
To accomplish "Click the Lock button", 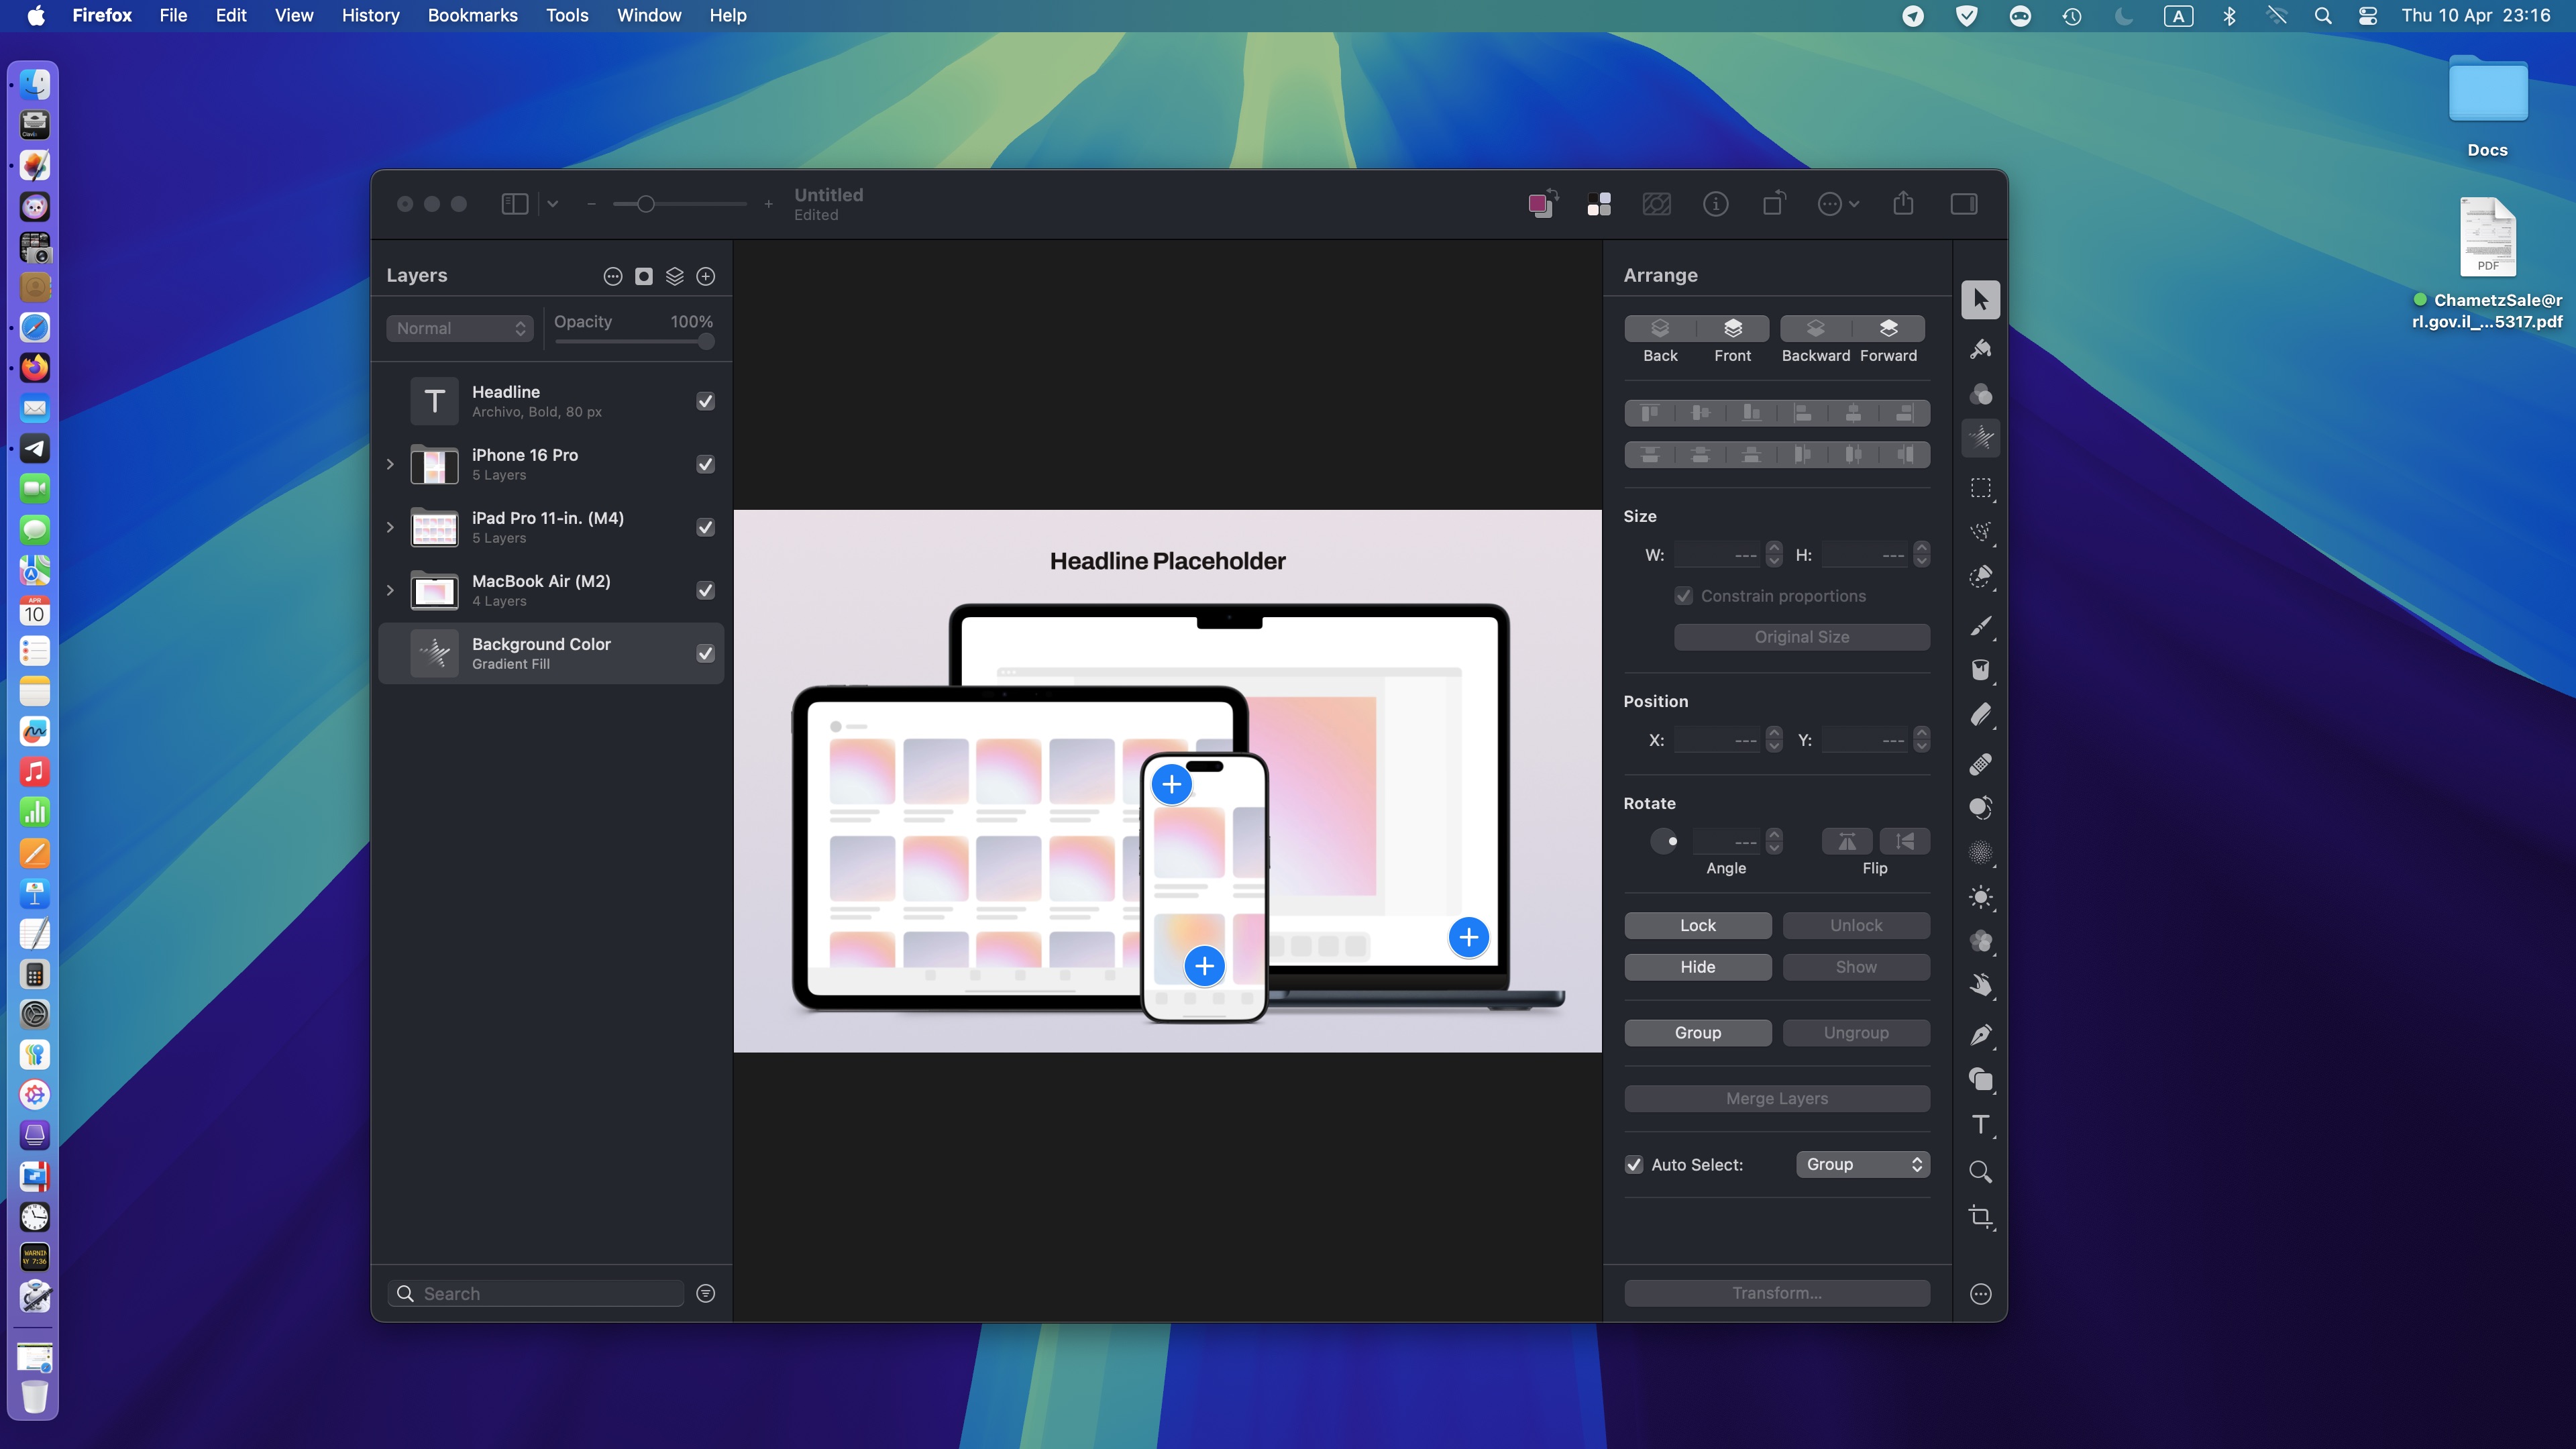I will coord(1697,925).
